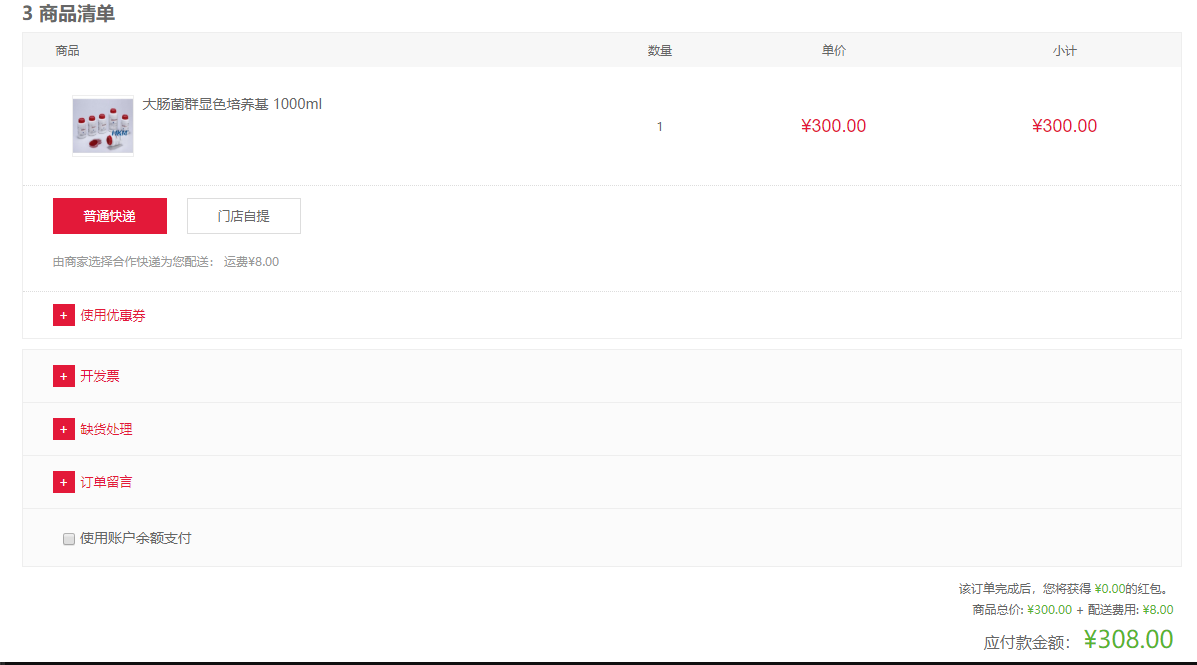The height and width of the screenshot is (665, 1197).
Task: Click the ¥308.00 payable total amount
Action: pos(1128,640)
